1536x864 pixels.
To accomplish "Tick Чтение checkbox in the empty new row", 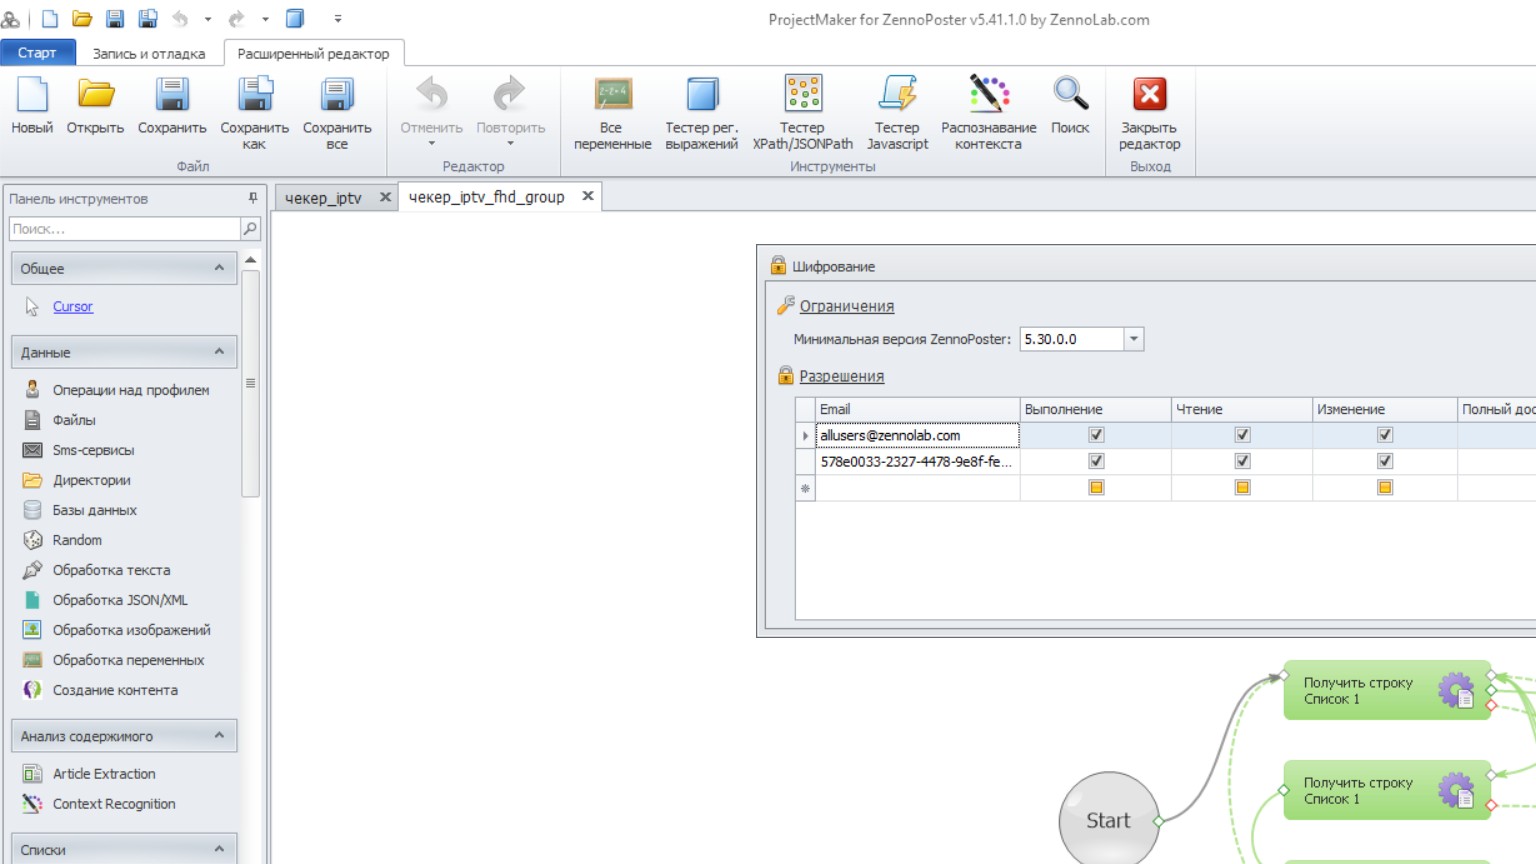I will point(1242,487).
